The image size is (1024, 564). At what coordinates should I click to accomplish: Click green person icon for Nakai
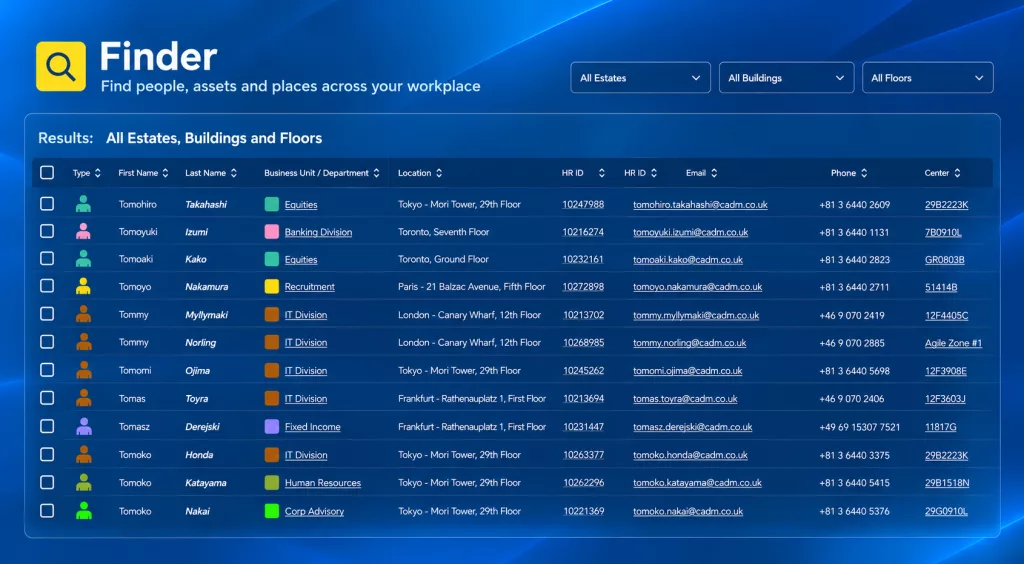(83, 510)
